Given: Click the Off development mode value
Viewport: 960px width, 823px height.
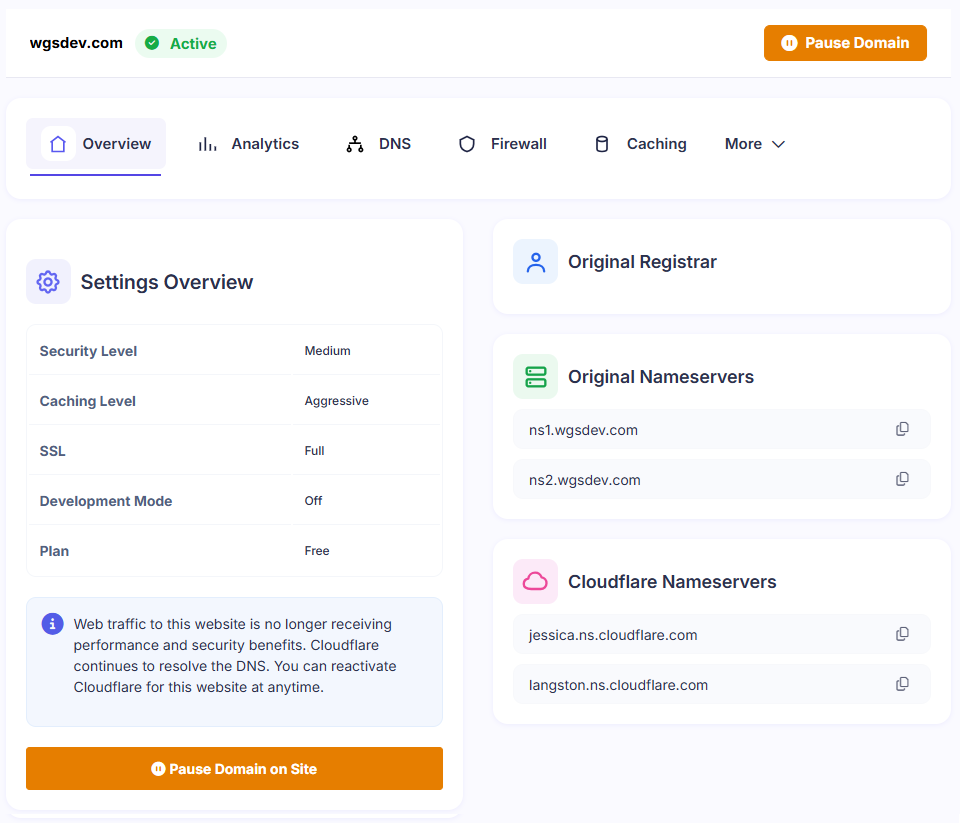Looking at the screenshot, I should pos(313,501).
